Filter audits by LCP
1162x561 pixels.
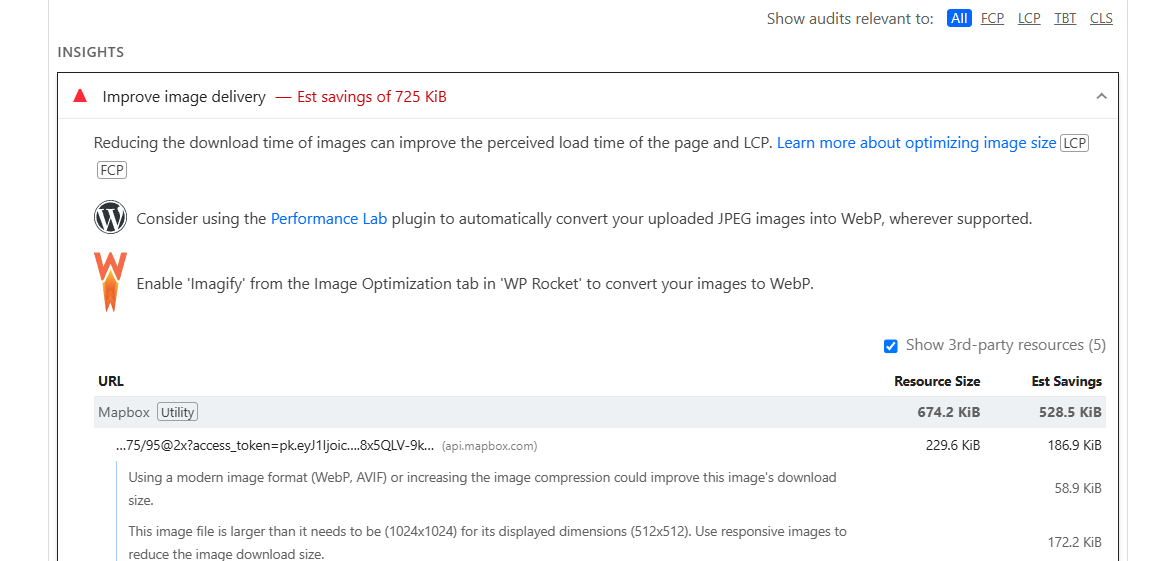(x=1029, y=19)
